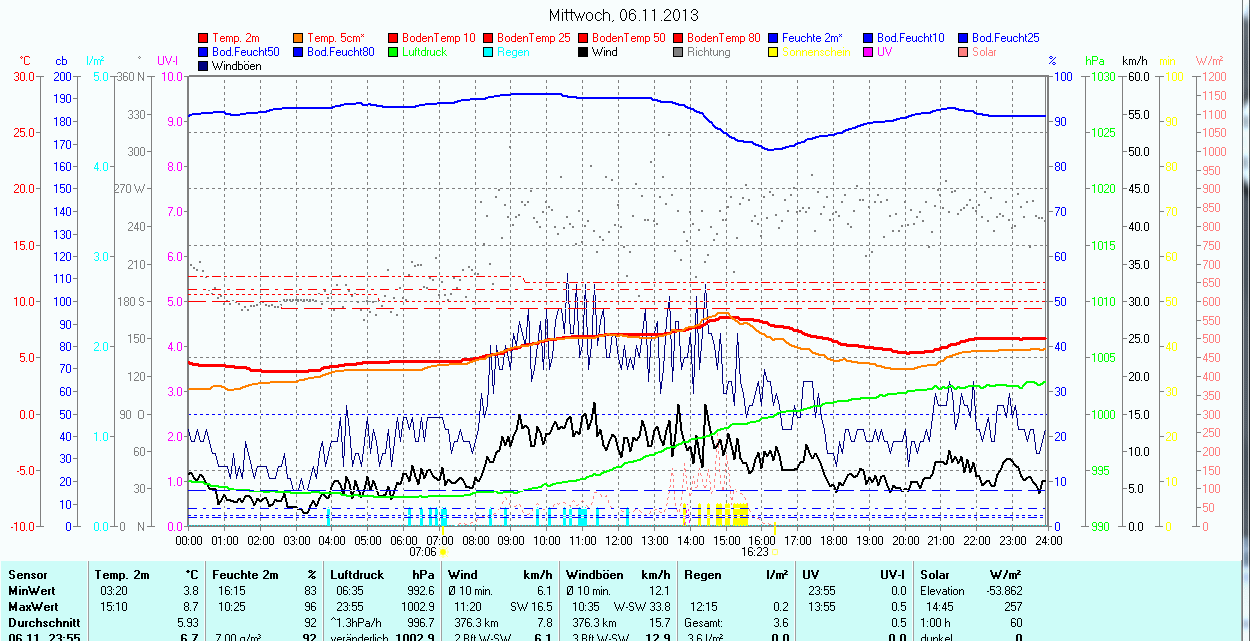Click the cyan Regen legend marker

[x=489, y=52]
